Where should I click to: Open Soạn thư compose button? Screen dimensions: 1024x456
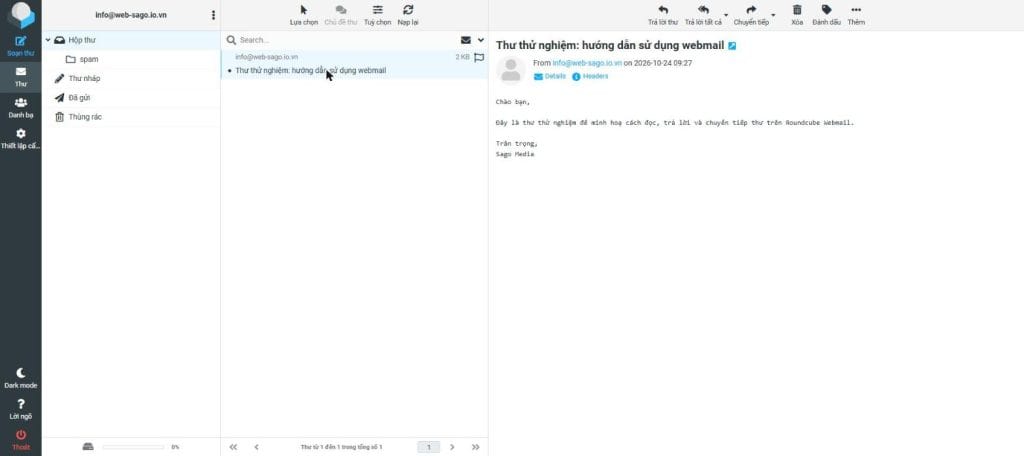tap(21, 46)
